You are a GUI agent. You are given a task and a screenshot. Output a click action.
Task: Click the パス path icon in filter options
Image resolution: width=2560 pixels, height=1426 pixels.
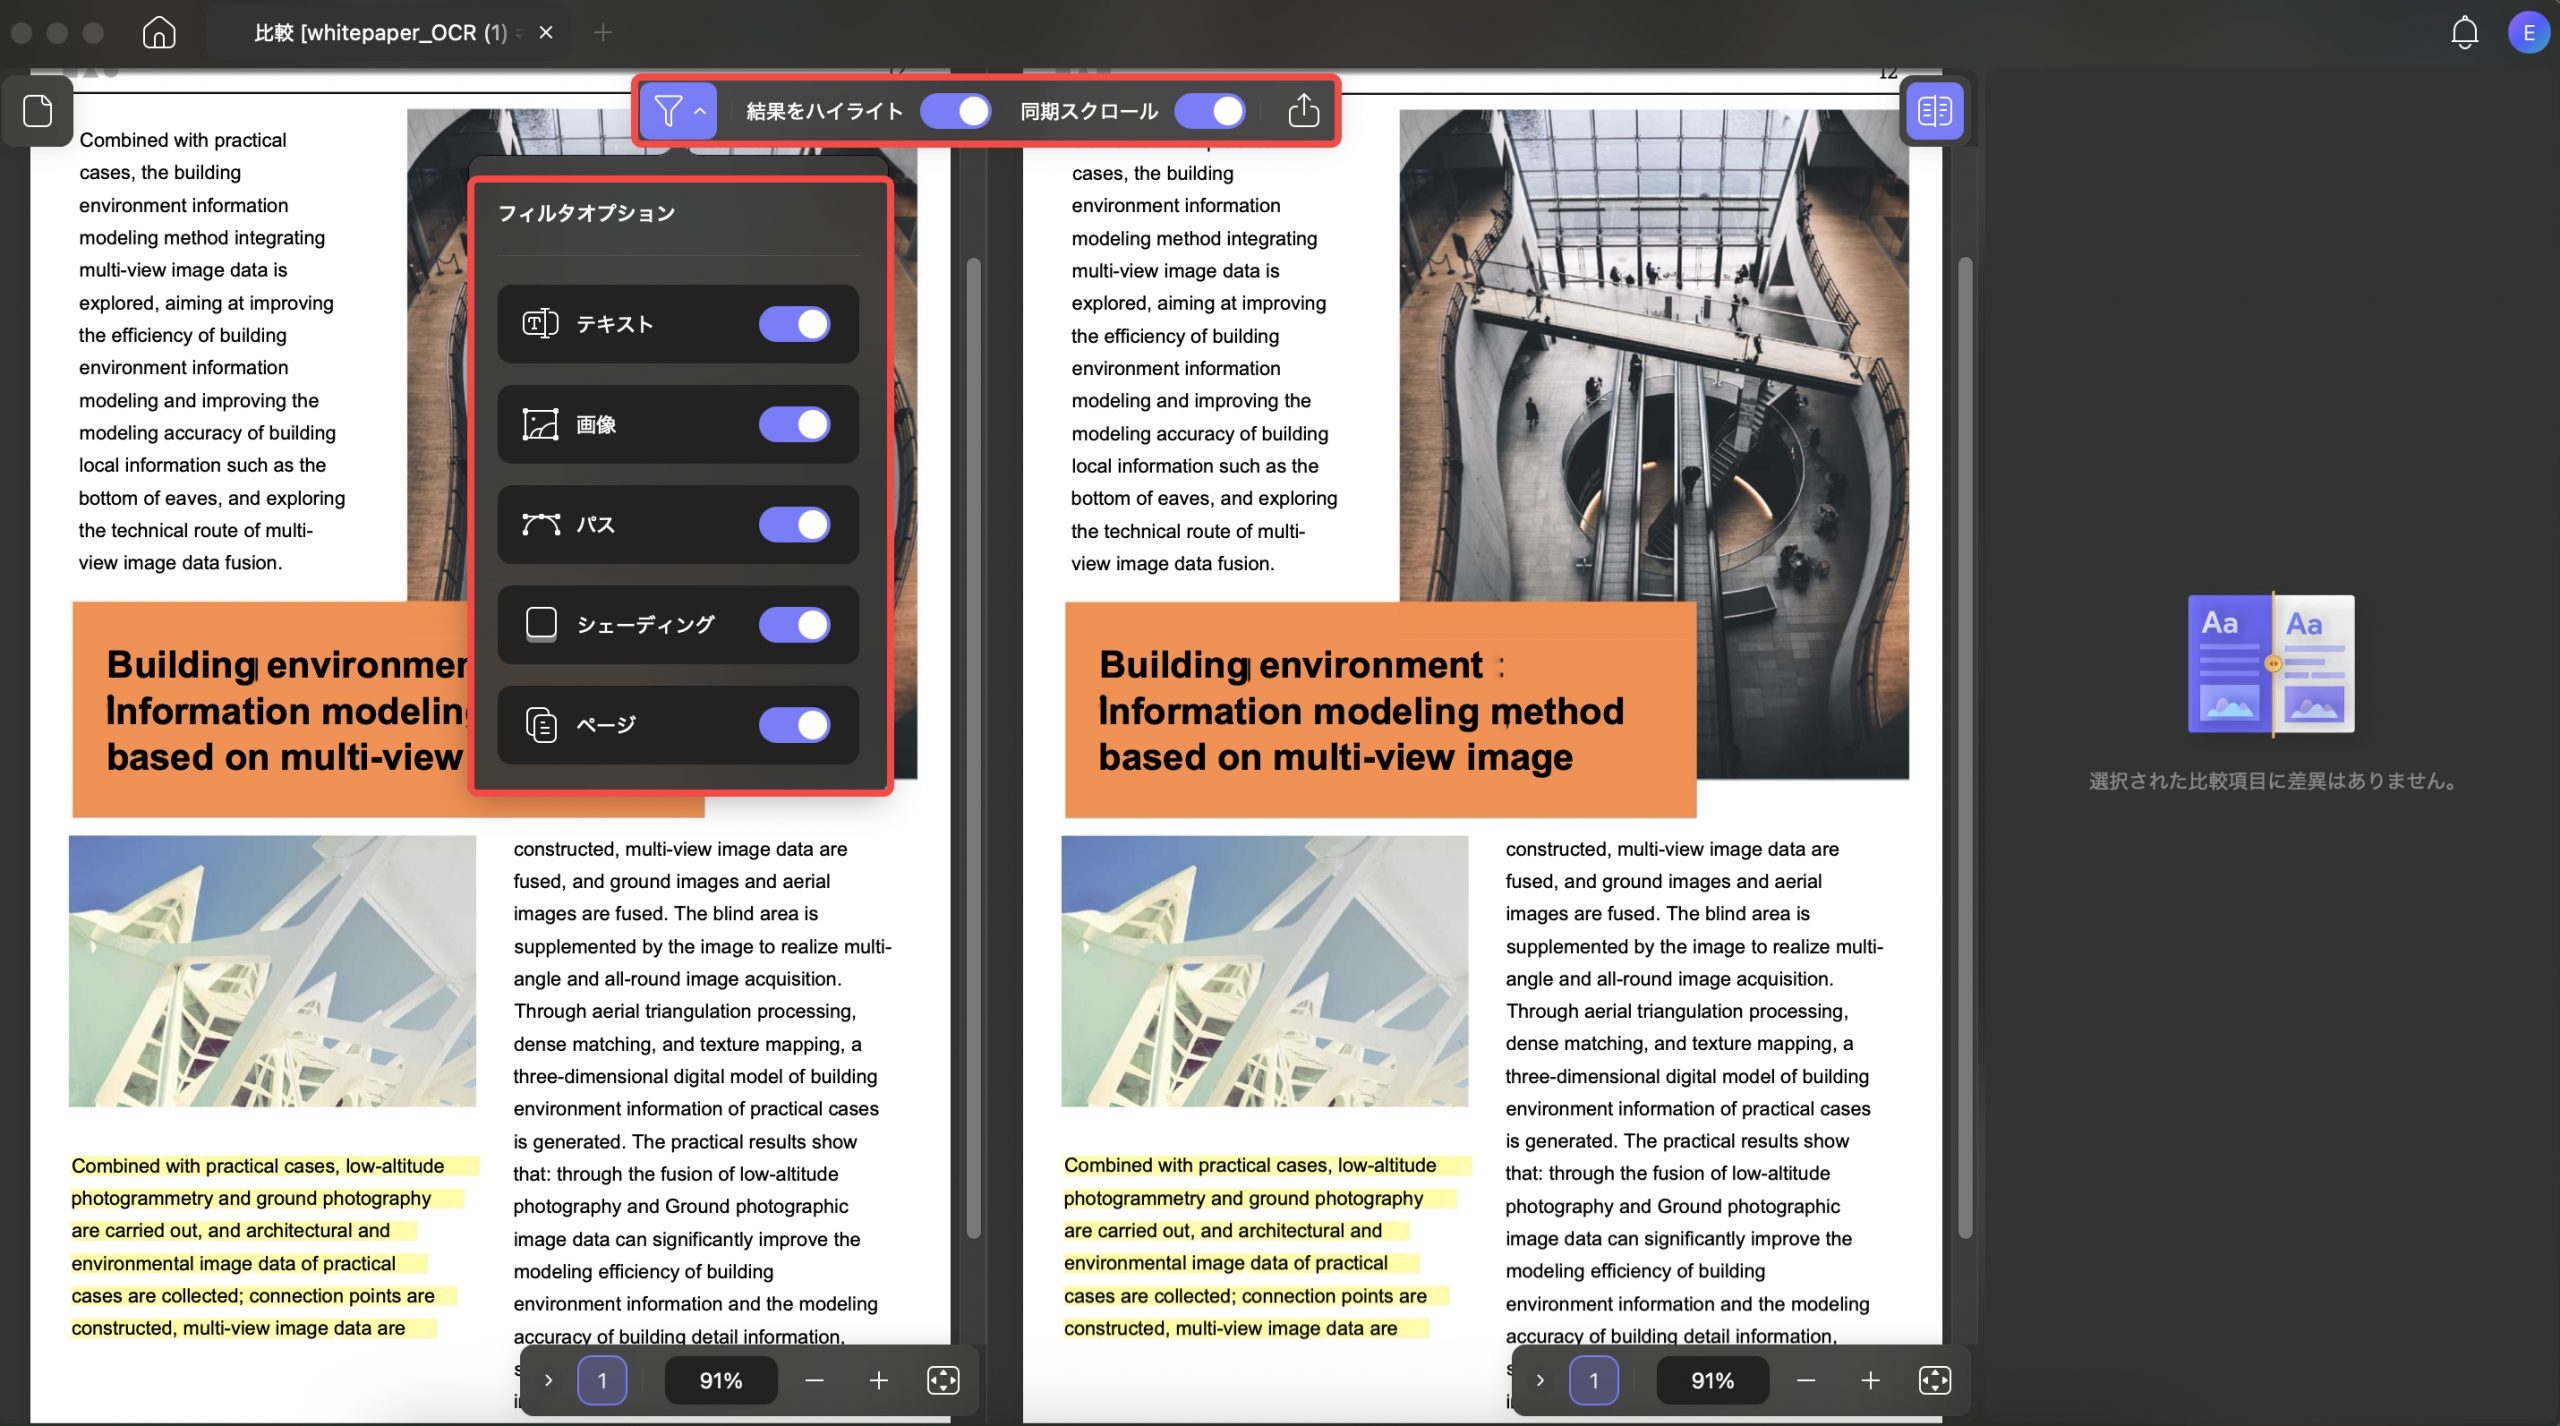(x=540, y=524)
